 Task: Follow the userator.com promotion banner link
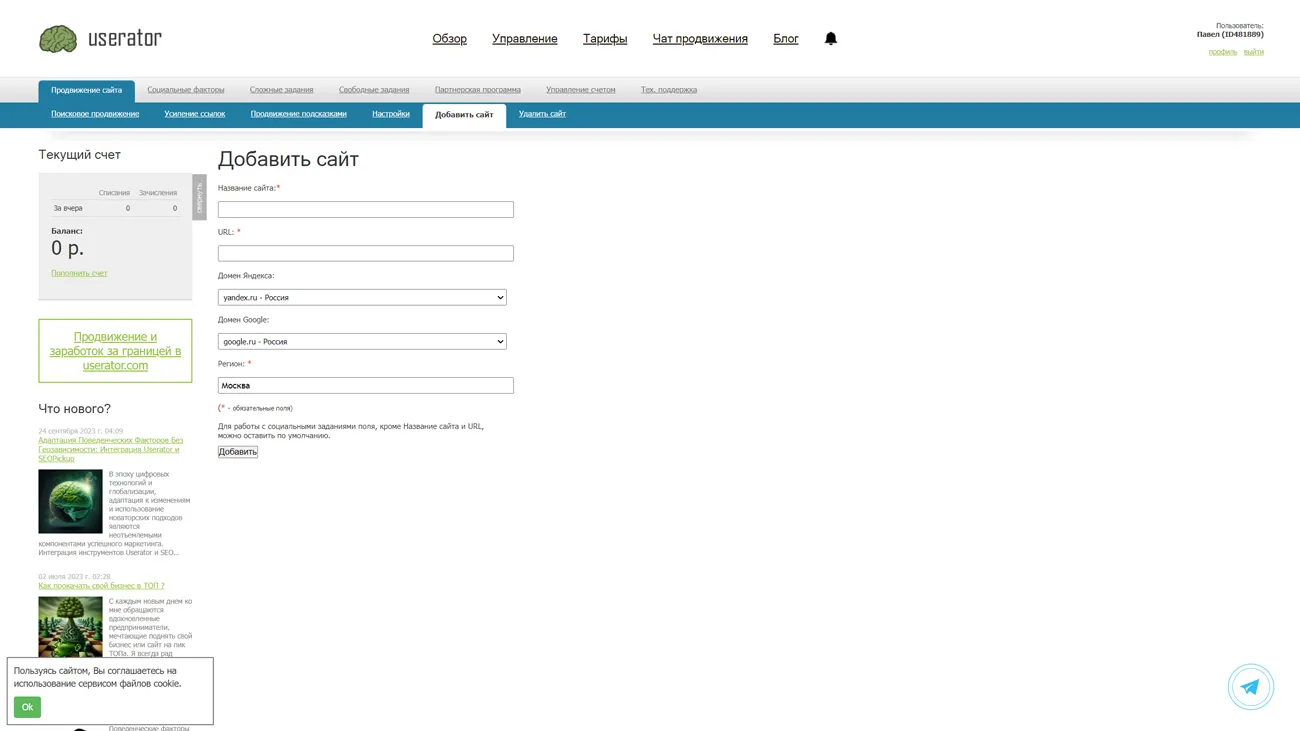click(x=115, y=351)
